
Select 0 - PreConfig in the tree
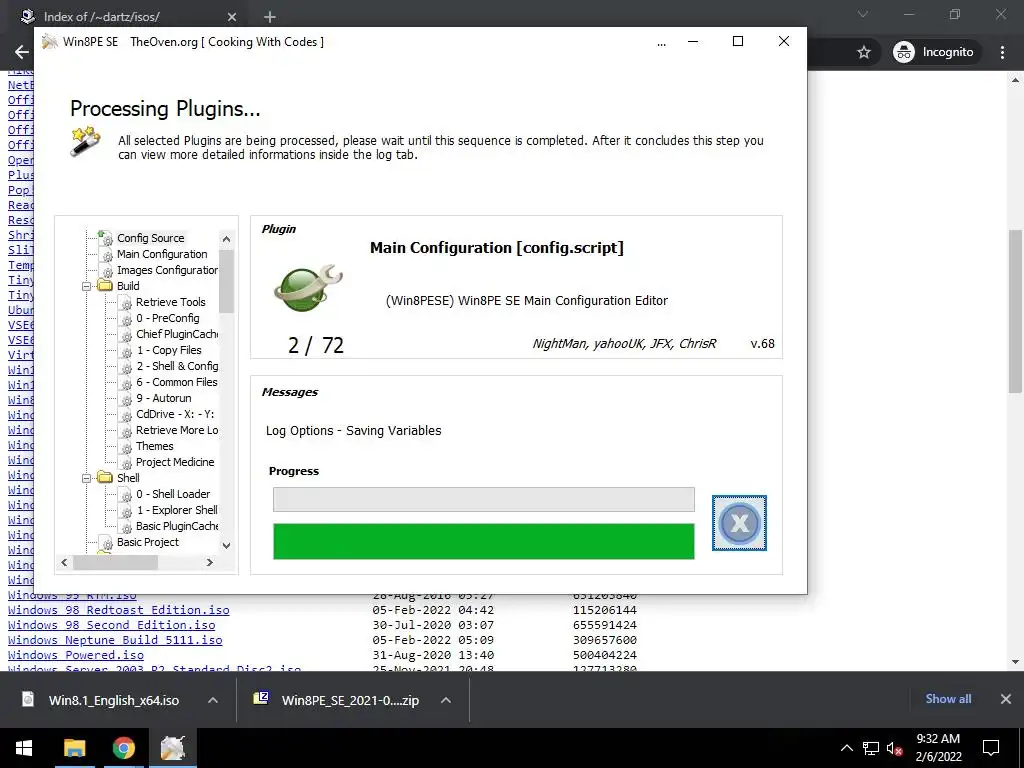tap(168, 318)
